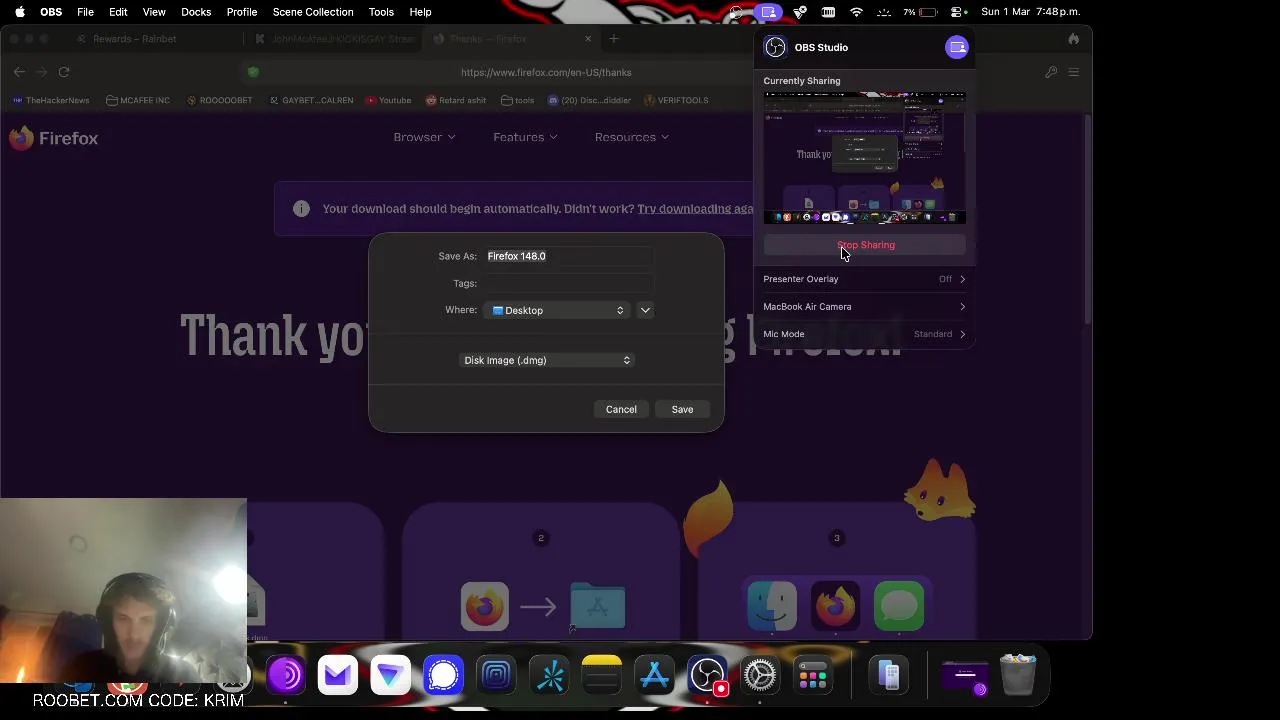
Task: Open the Disk Image (.dmg) format dropdown
Action: tap(546, 360)
